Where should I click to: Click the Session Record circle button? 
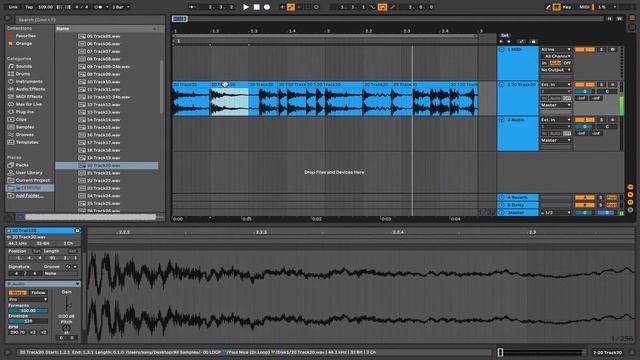[316, 7]
